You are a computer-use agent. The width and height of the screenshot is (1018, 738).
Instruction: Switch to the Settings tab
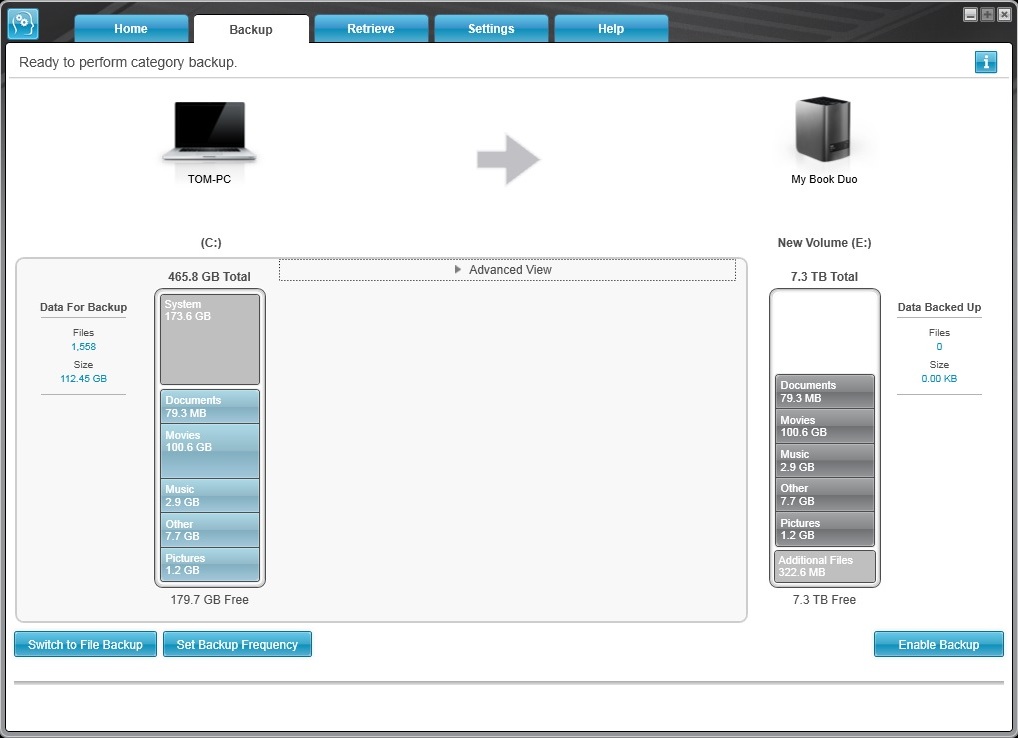tap(491, 29)
